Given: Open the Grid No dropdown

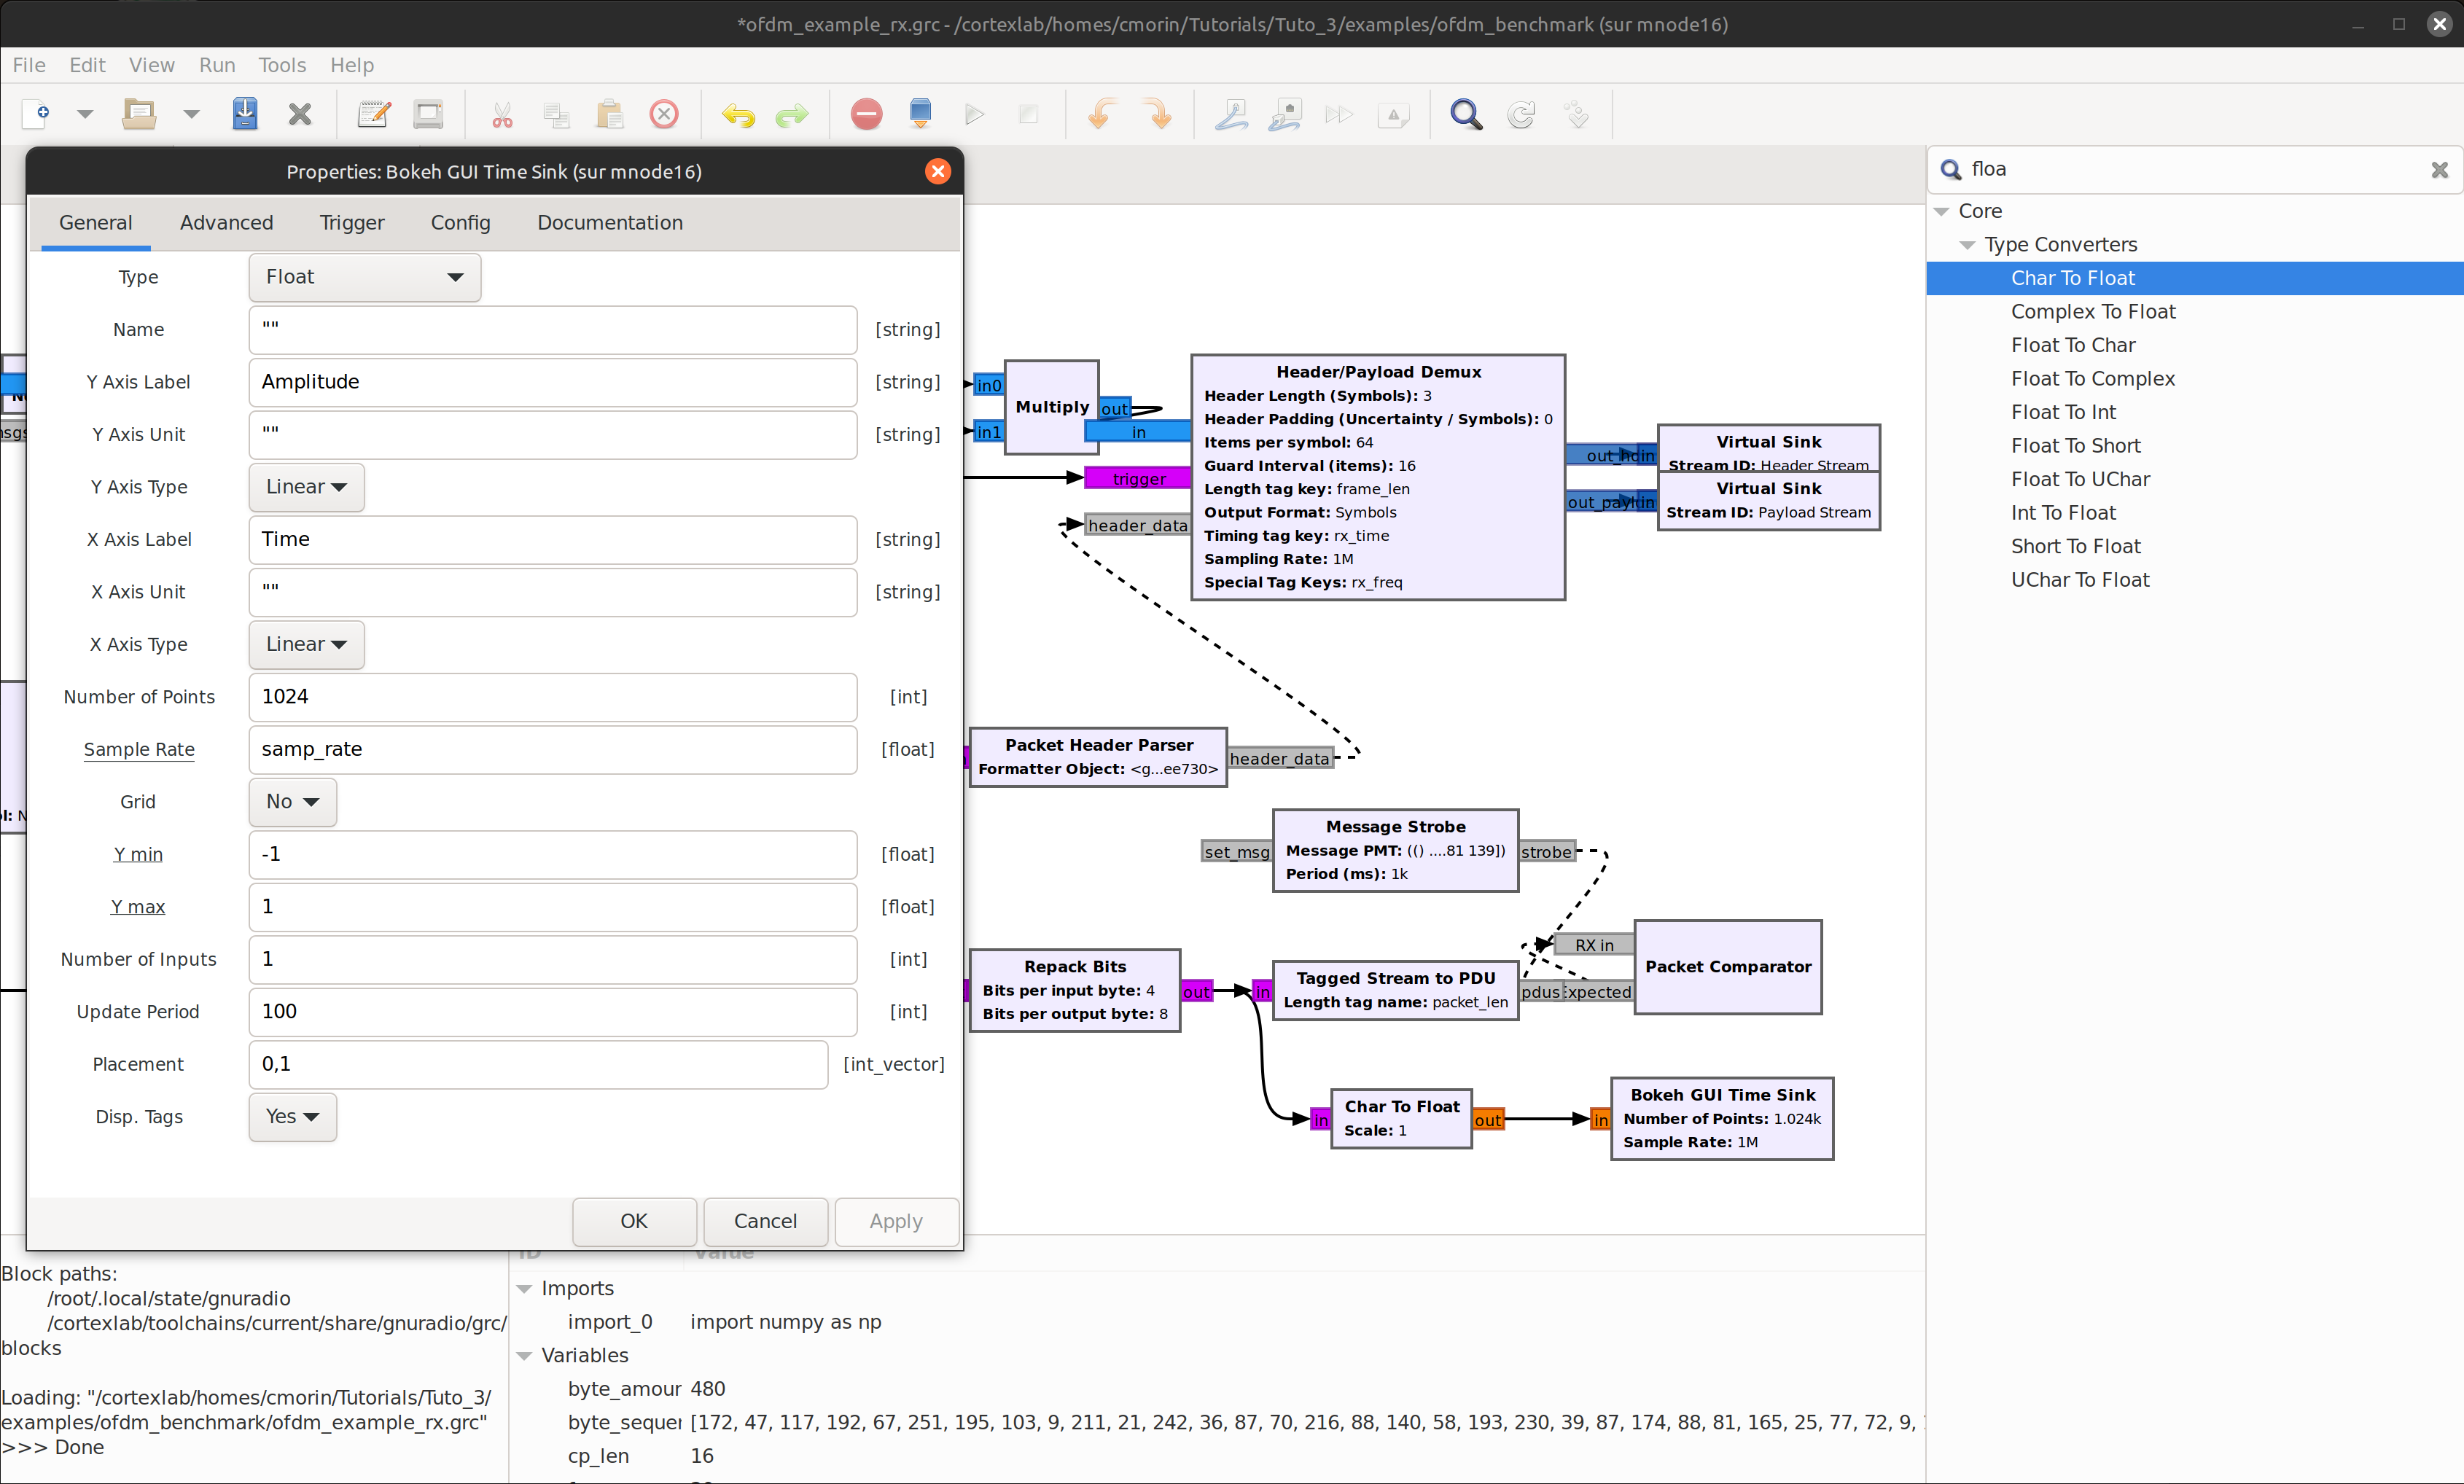Looking at the screenshot, I should click(x=292, y=802).
